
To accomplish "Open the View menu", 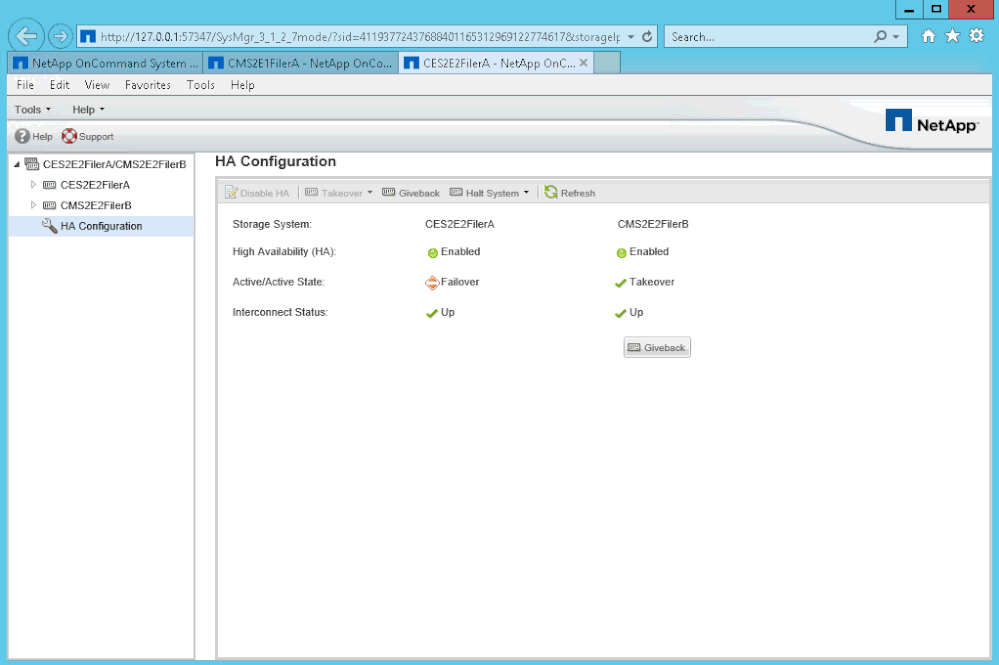I will tap(97, 85).
